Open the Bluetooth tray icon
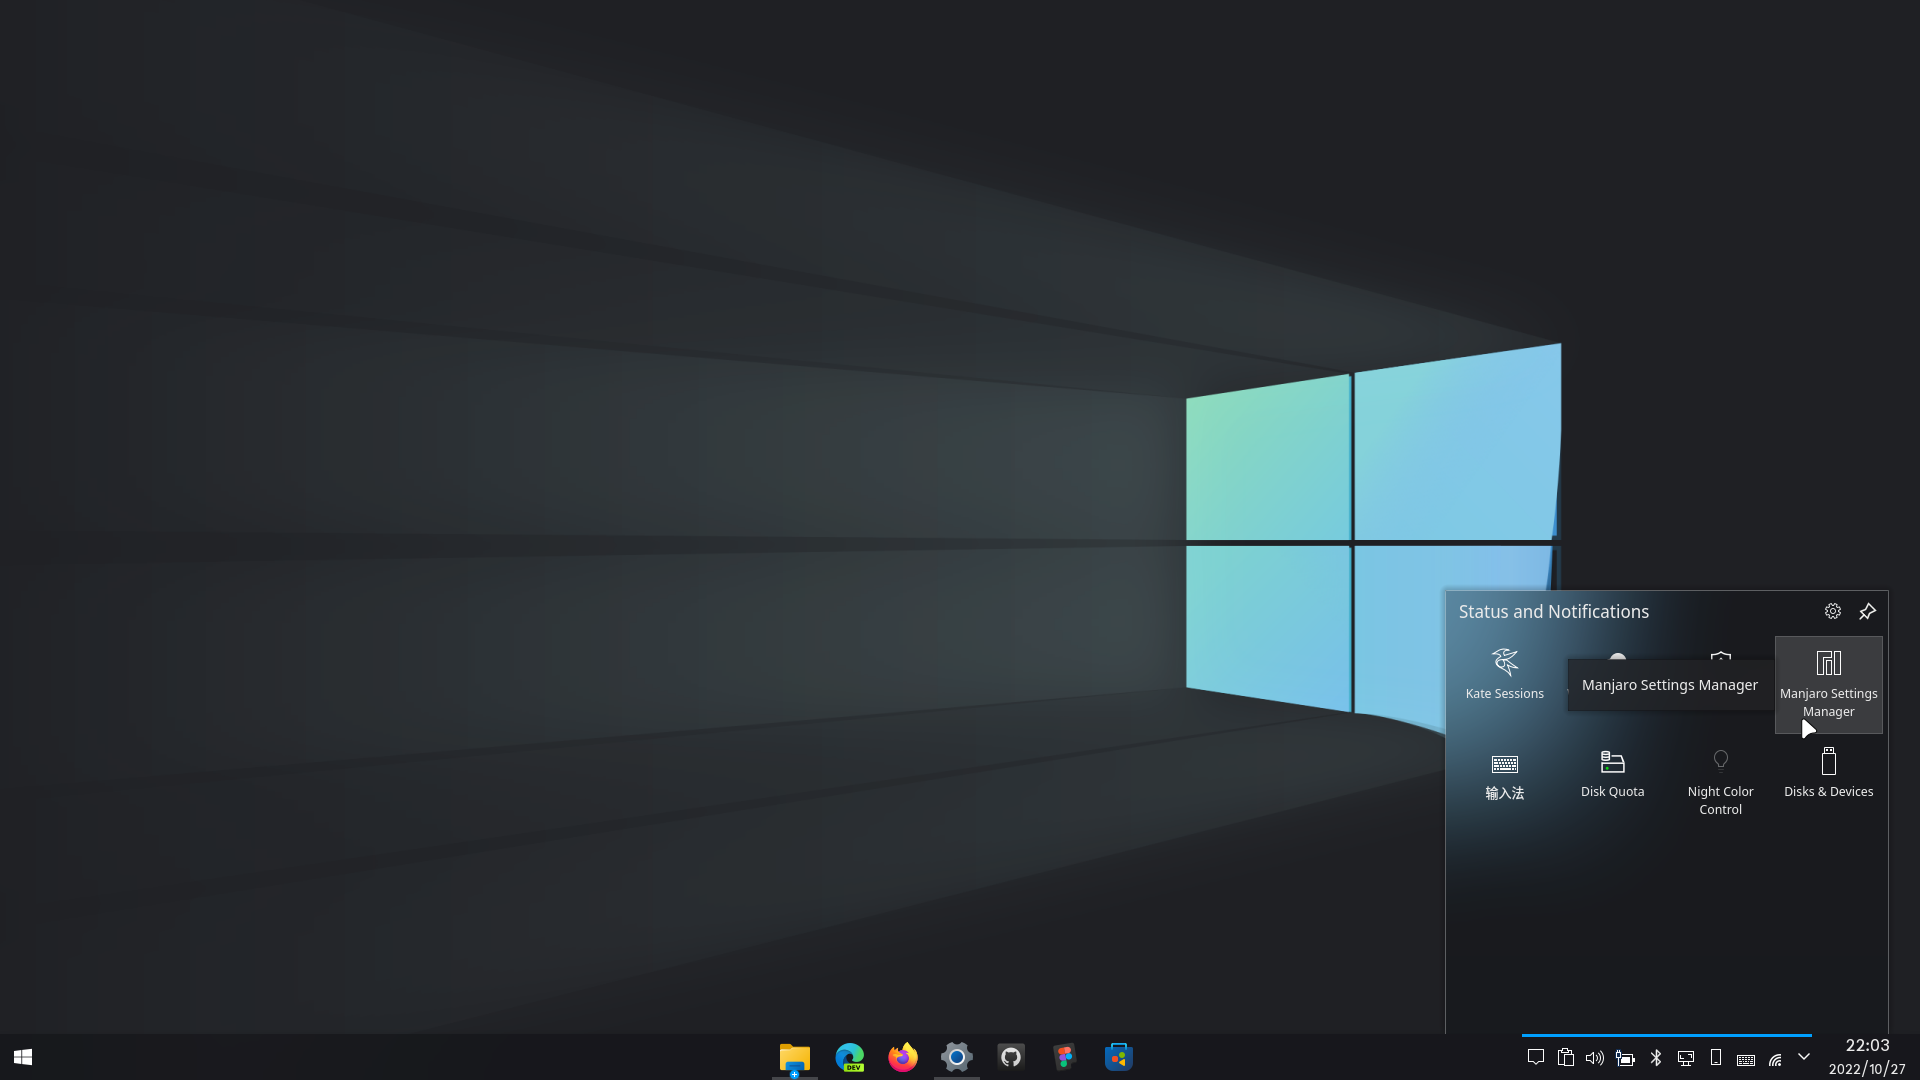Image resolution: width=1920 pixels, height=1080 pixels. [x=1655, y=1057]
